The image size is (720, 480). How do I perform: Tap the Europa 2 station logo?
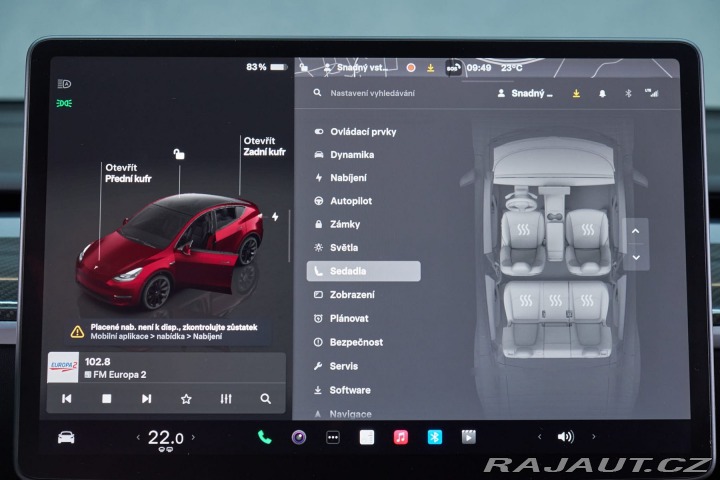[x=63, y=367]
